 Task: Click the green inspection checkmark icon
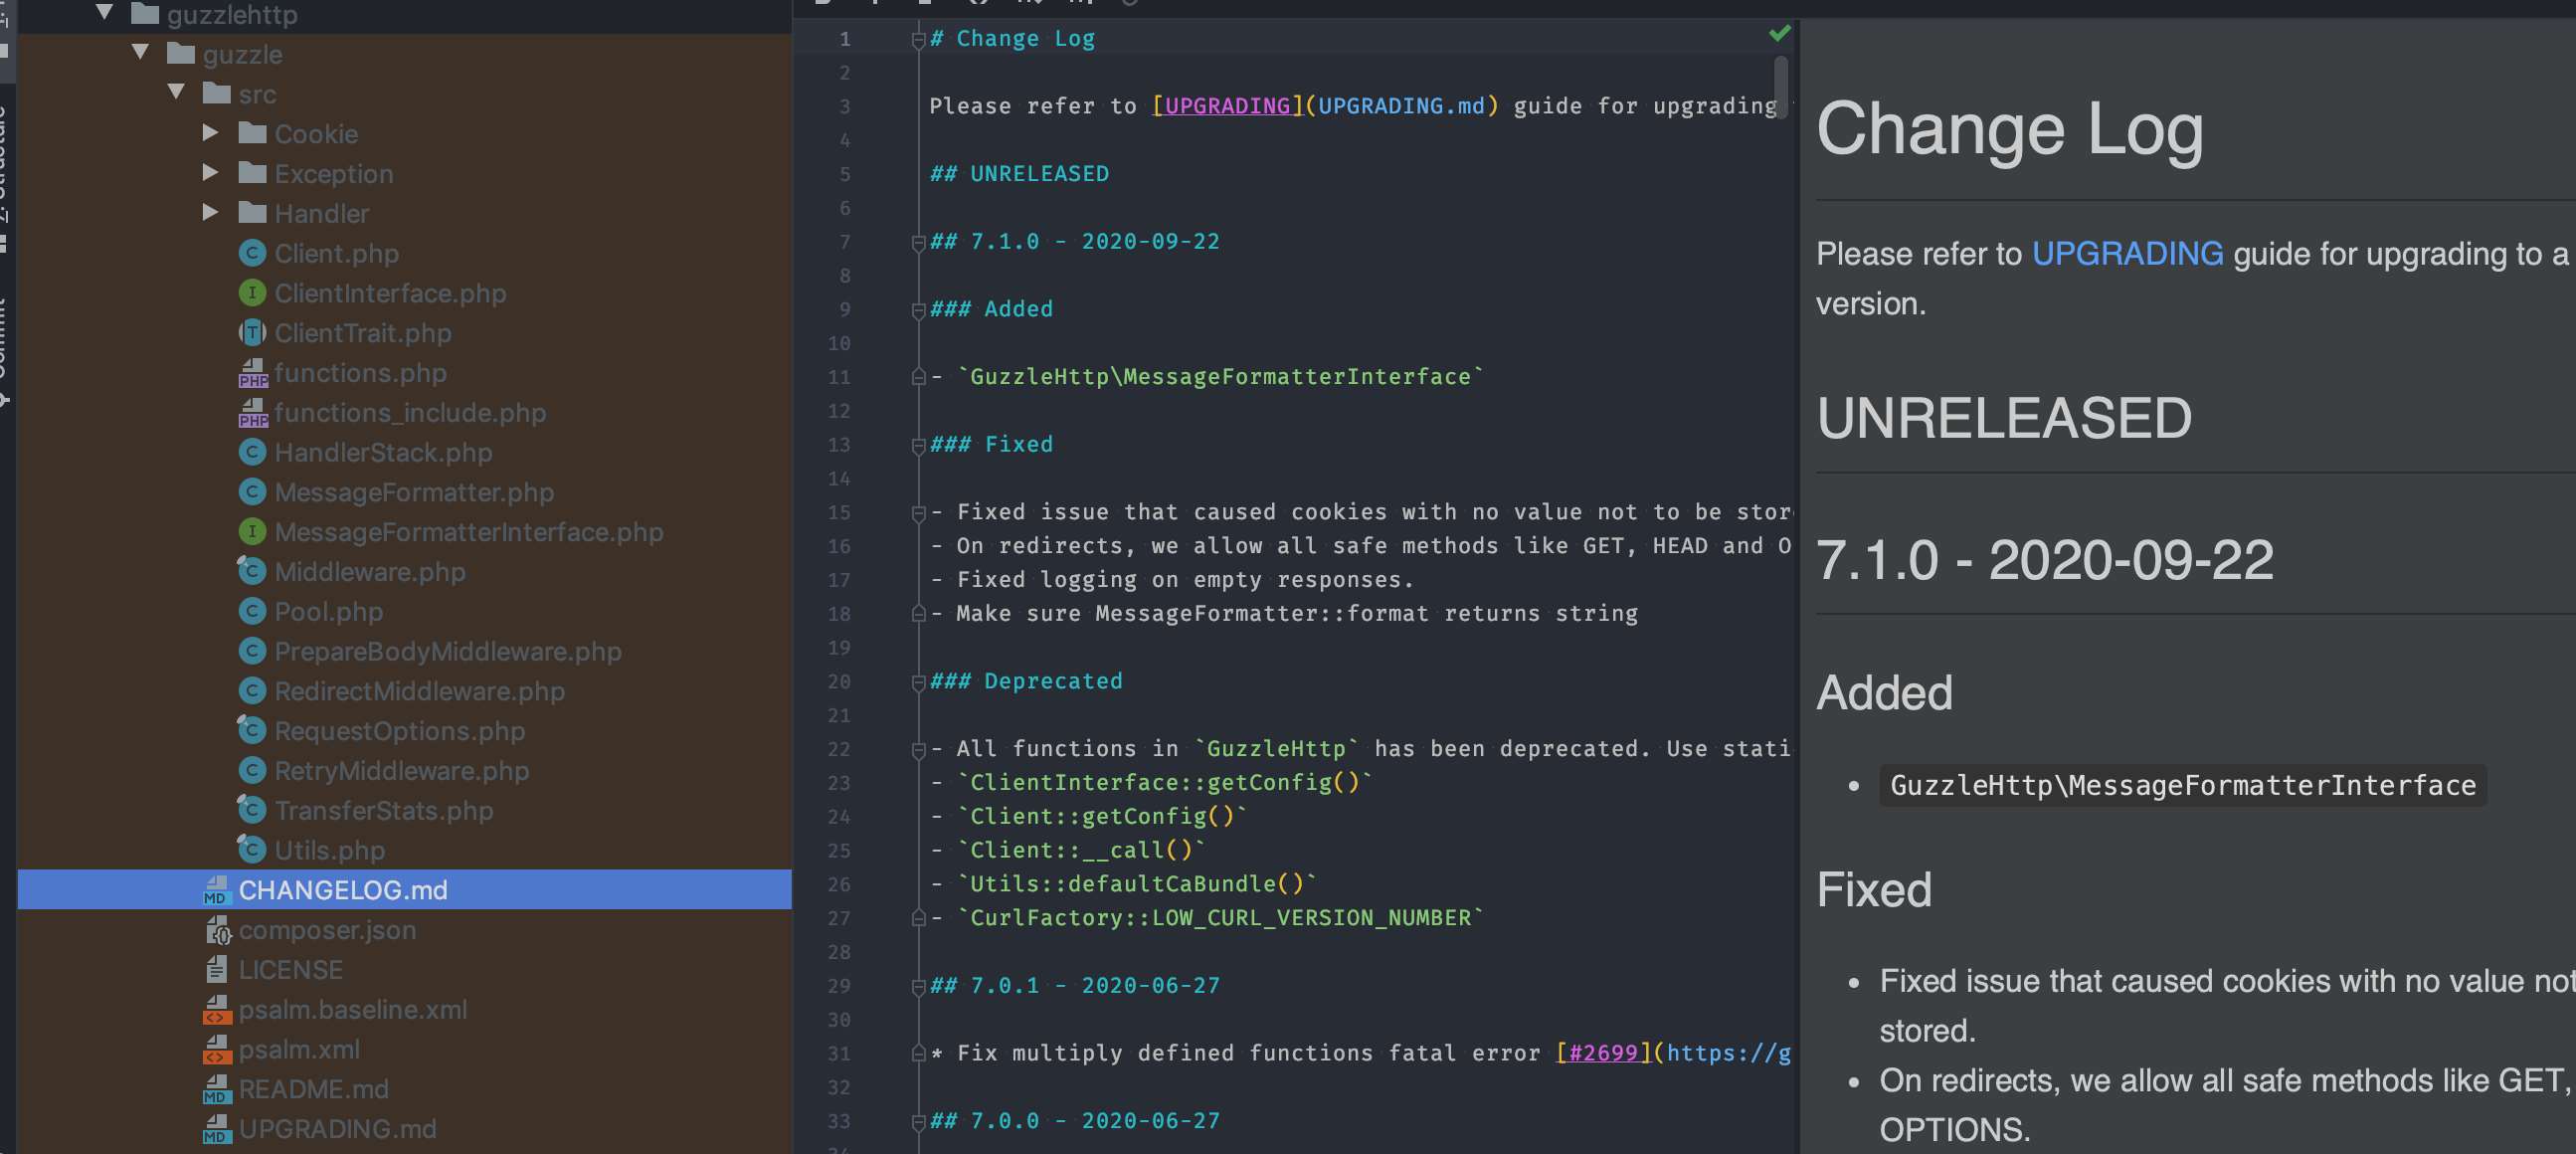tap(1779, 34)
